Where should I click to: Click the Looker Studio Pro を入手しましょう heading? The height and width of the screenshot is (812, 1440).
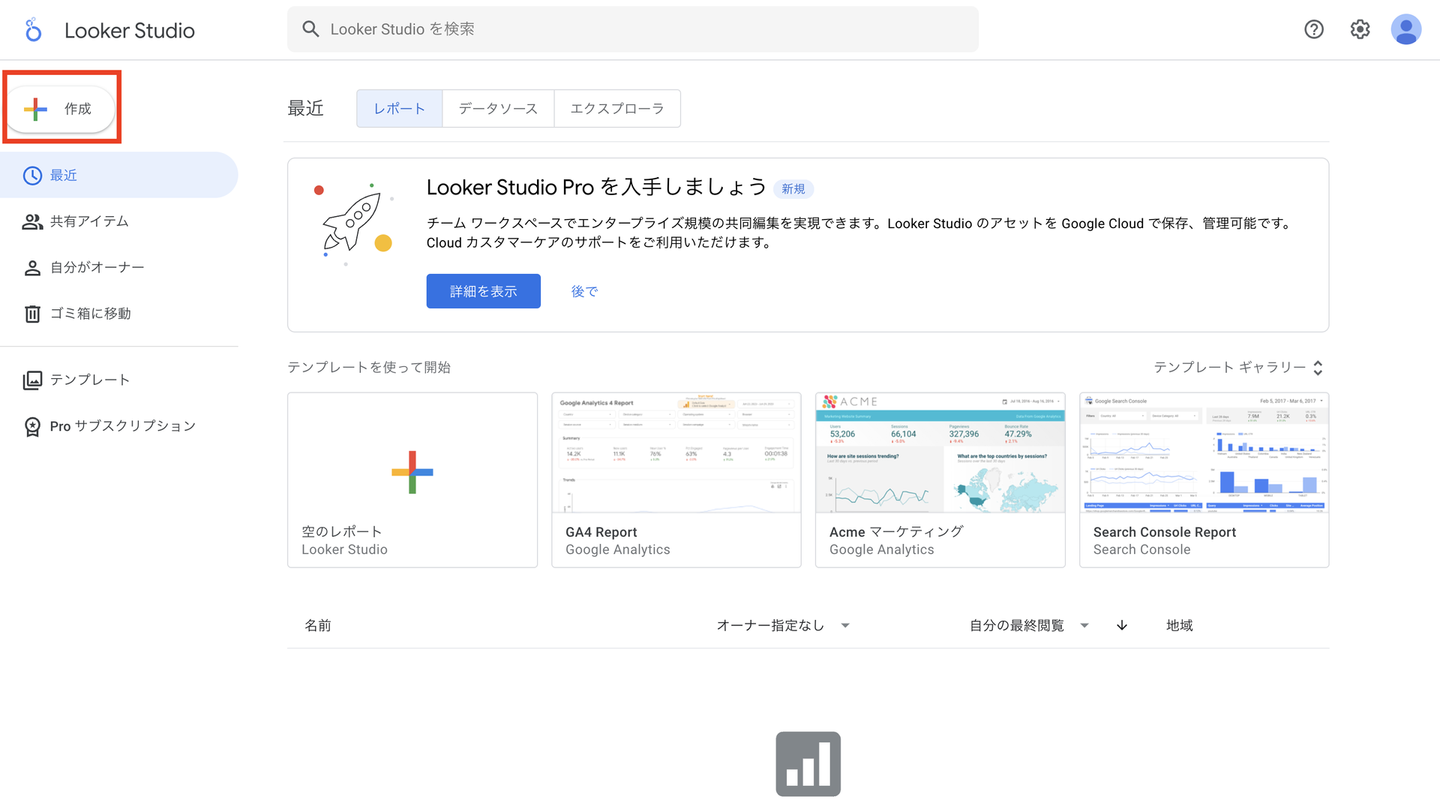[597, 188]
